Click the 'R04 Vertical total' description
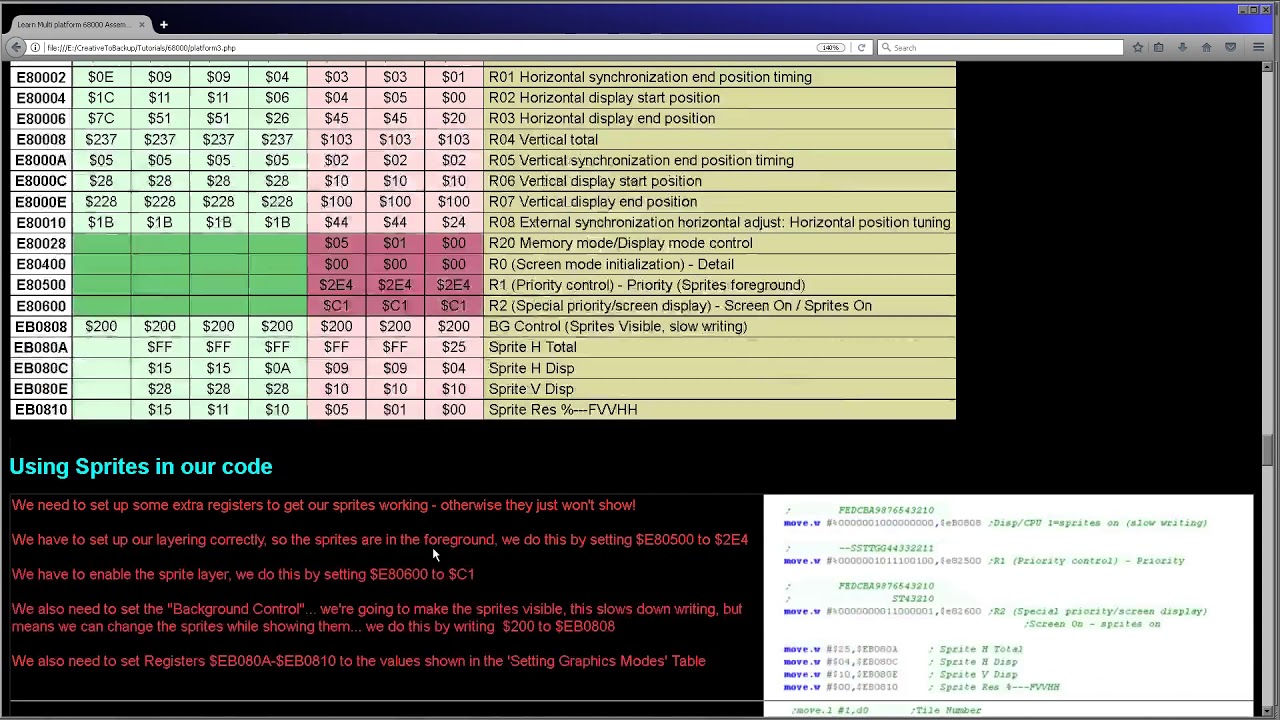 pyautogui.click(x=543, y=140)
